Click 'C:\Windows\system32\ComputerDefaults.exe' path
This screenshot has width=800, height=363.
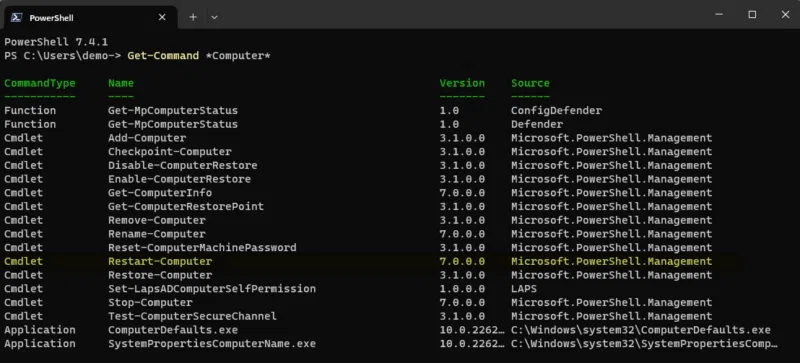[641, 330]
